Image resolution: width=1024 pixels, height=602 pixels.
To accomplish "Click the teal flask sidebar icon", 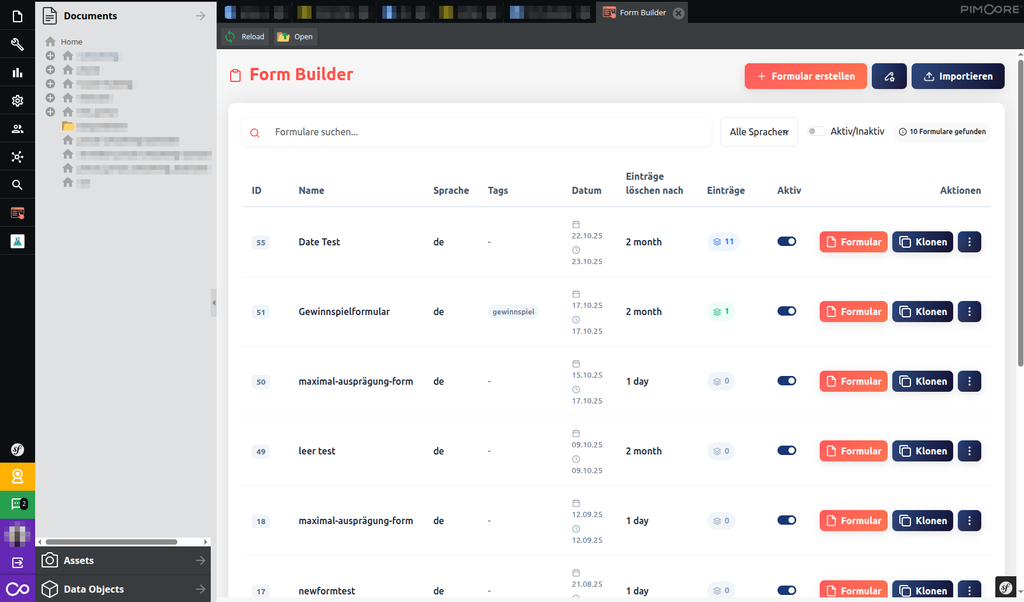I will (18, 241).
